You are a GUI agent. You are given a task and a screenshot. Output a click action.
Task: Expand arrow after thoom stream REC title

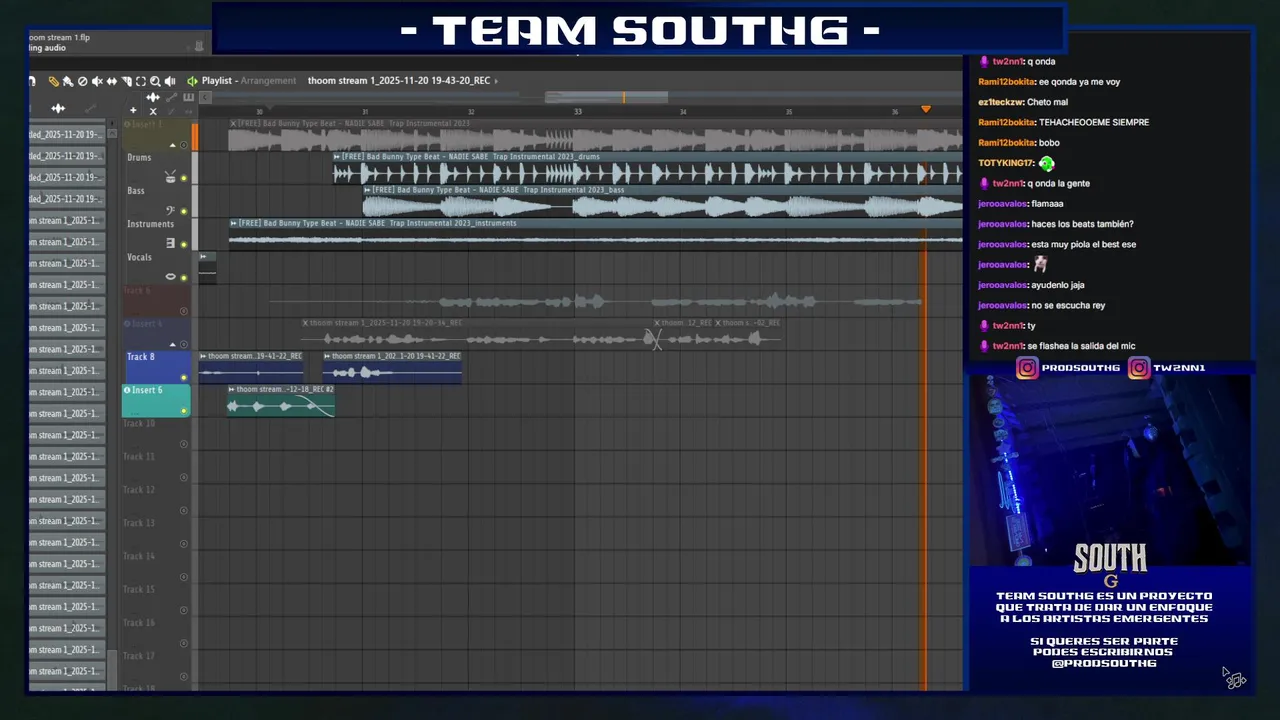[497, 81]
